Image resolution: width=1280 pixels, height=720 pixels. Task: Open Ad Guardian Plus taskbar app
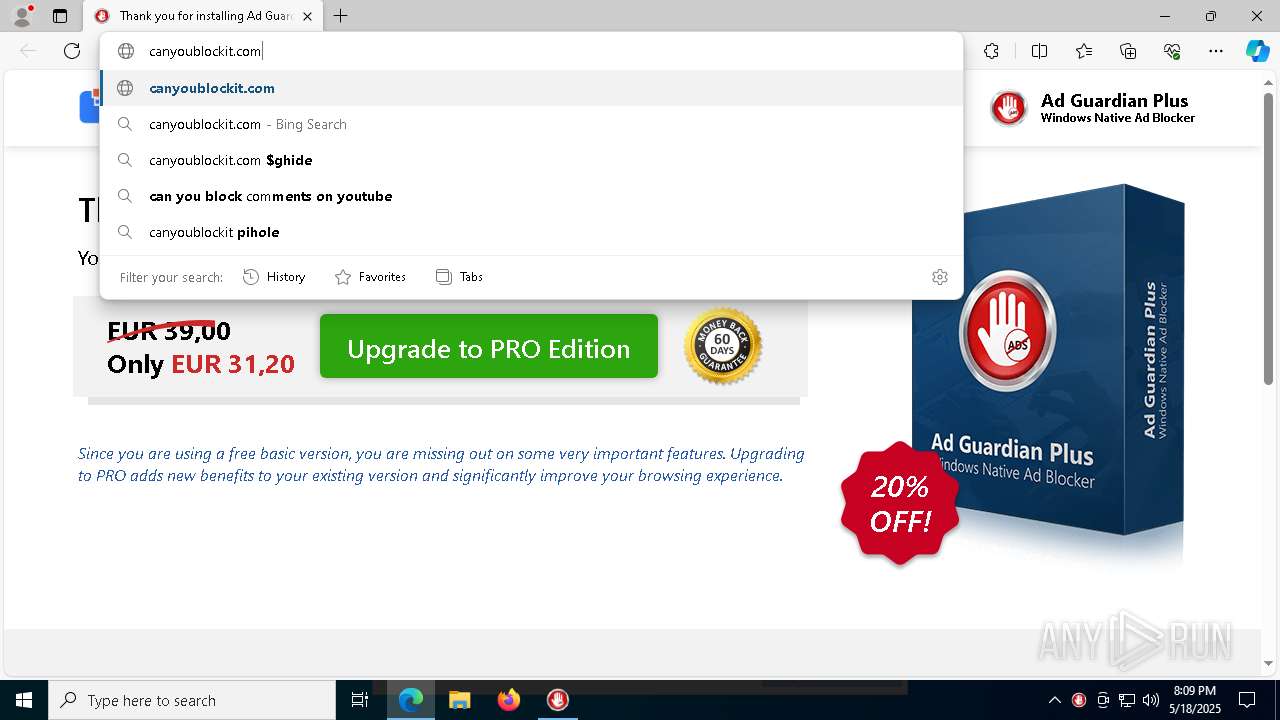(x=558, y=700)
